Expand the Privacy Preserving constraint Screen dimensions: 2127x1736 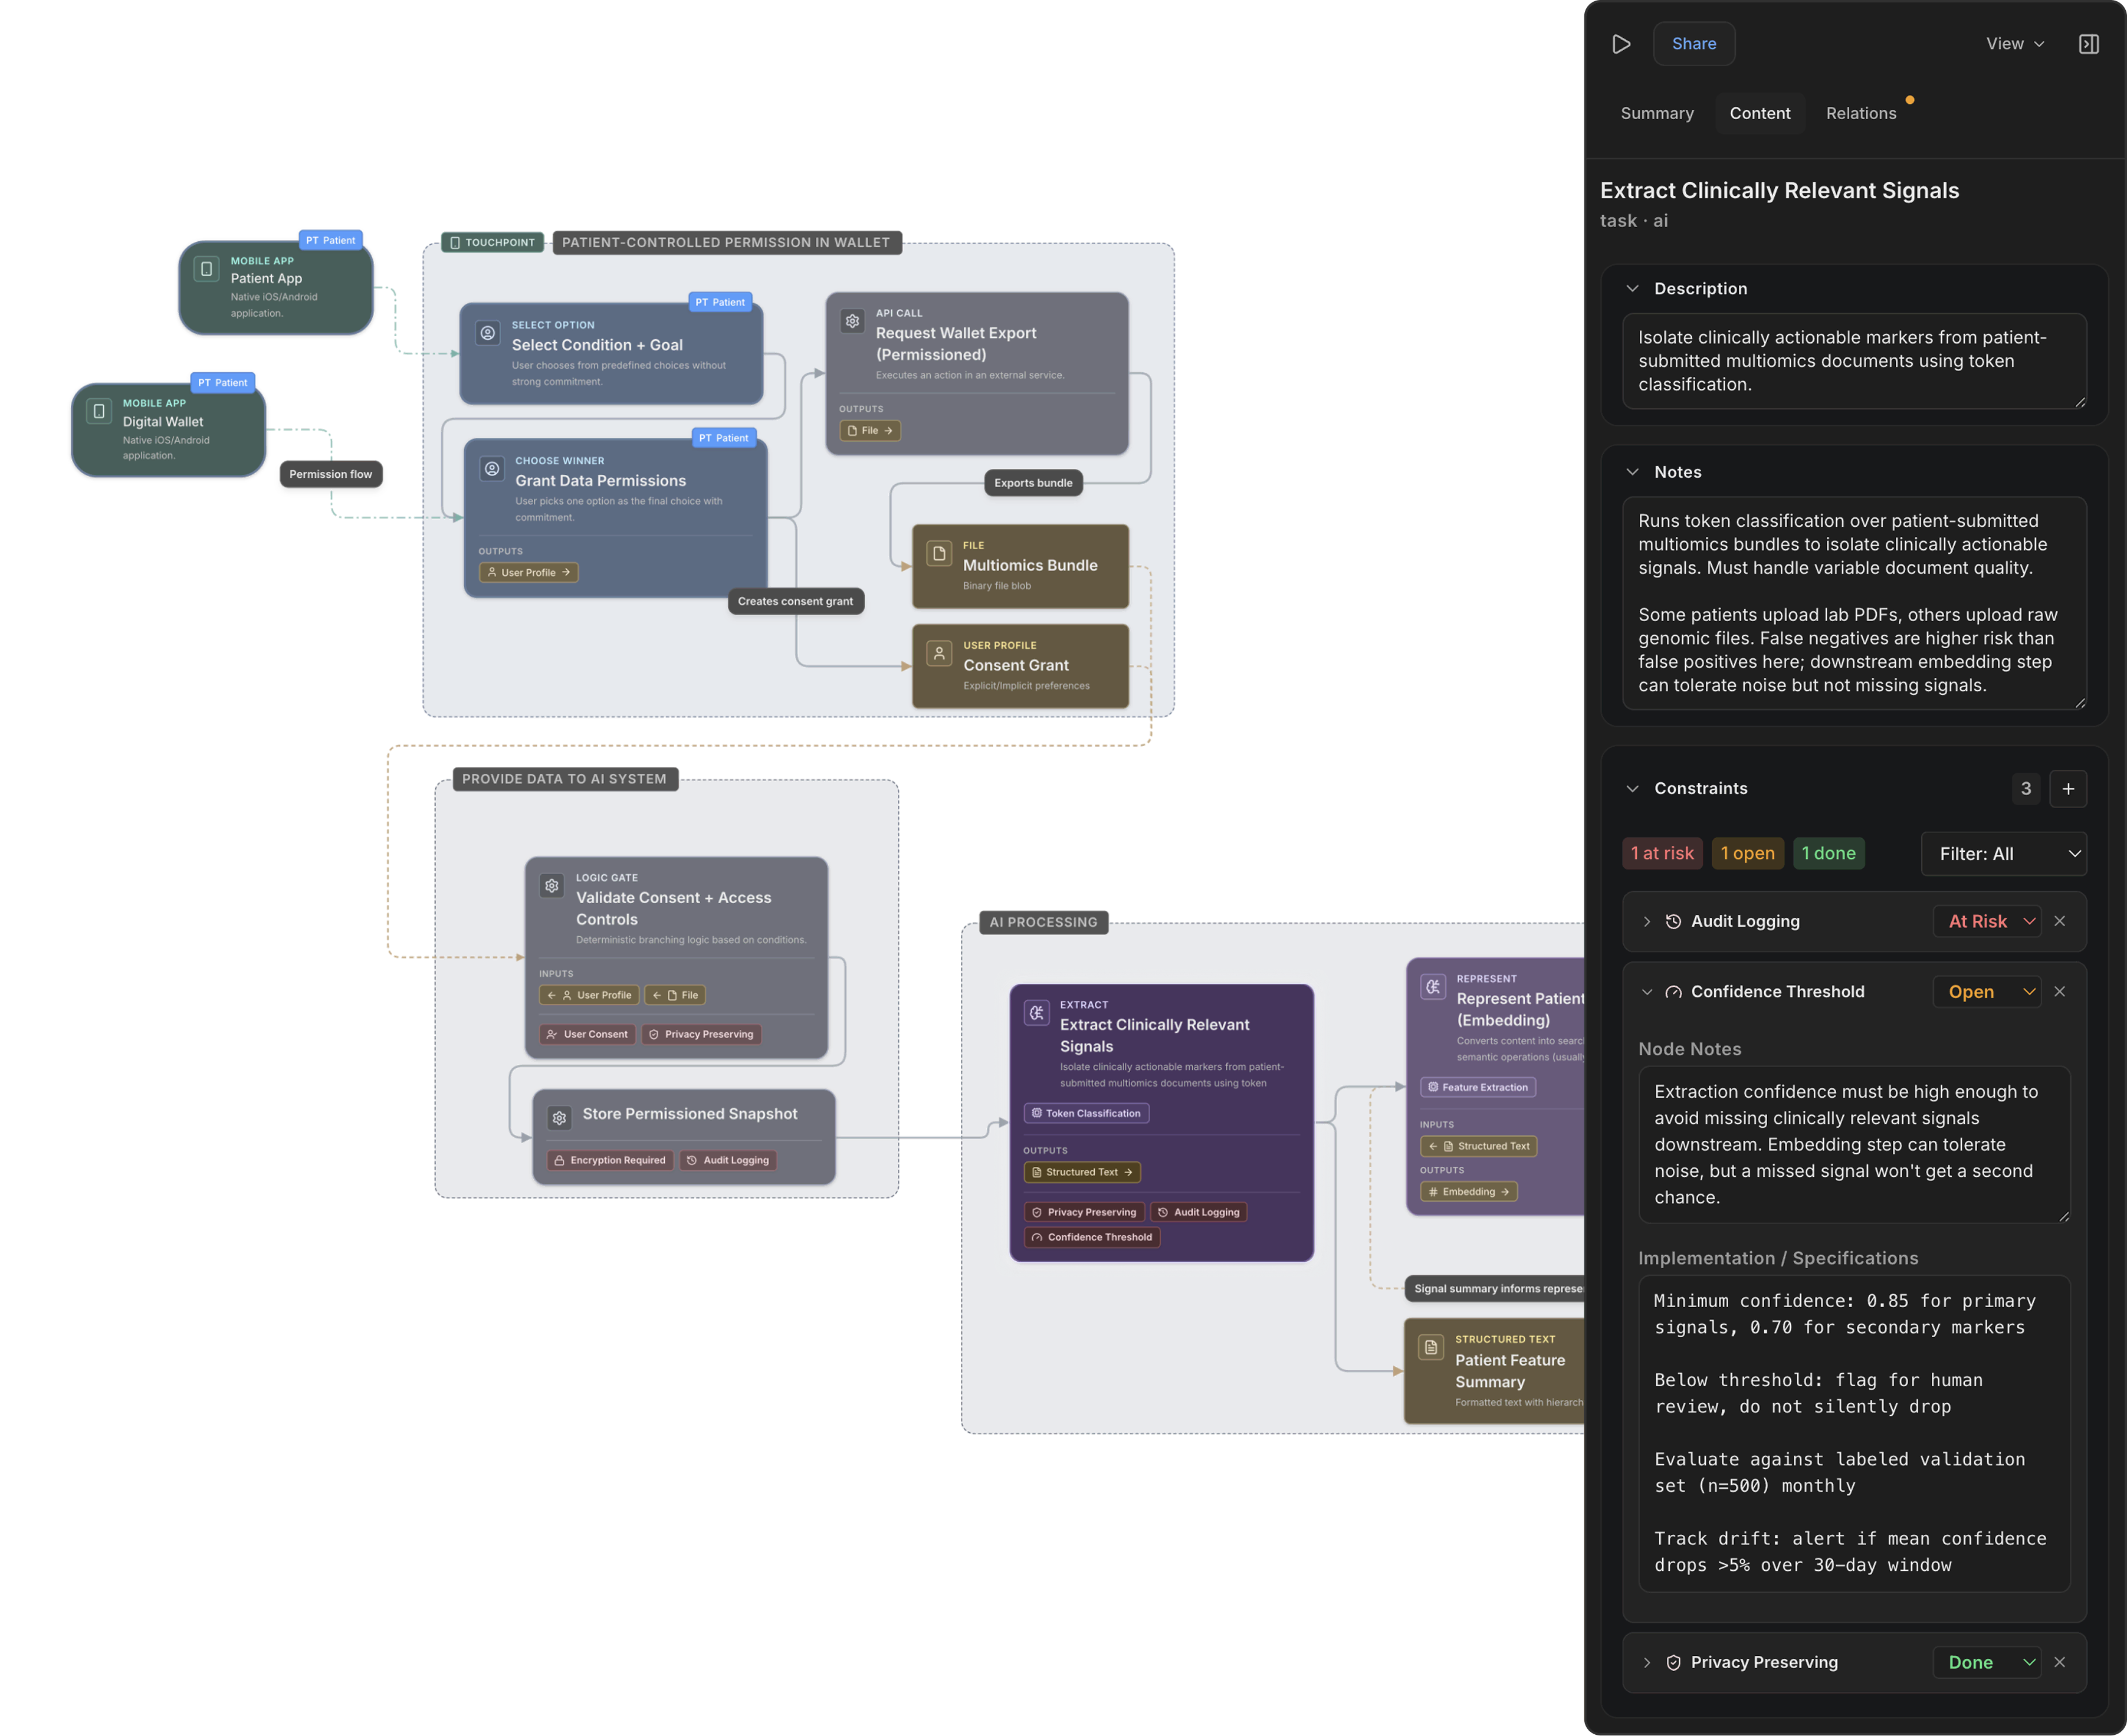(1646, 1662)
